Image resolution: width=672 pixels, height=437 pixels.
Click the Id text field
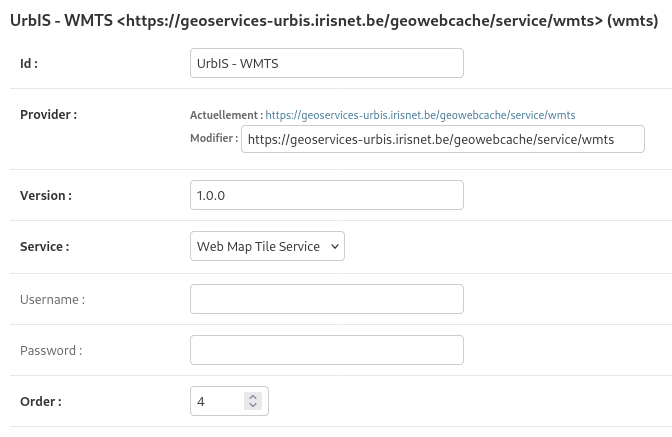[326, 63]
